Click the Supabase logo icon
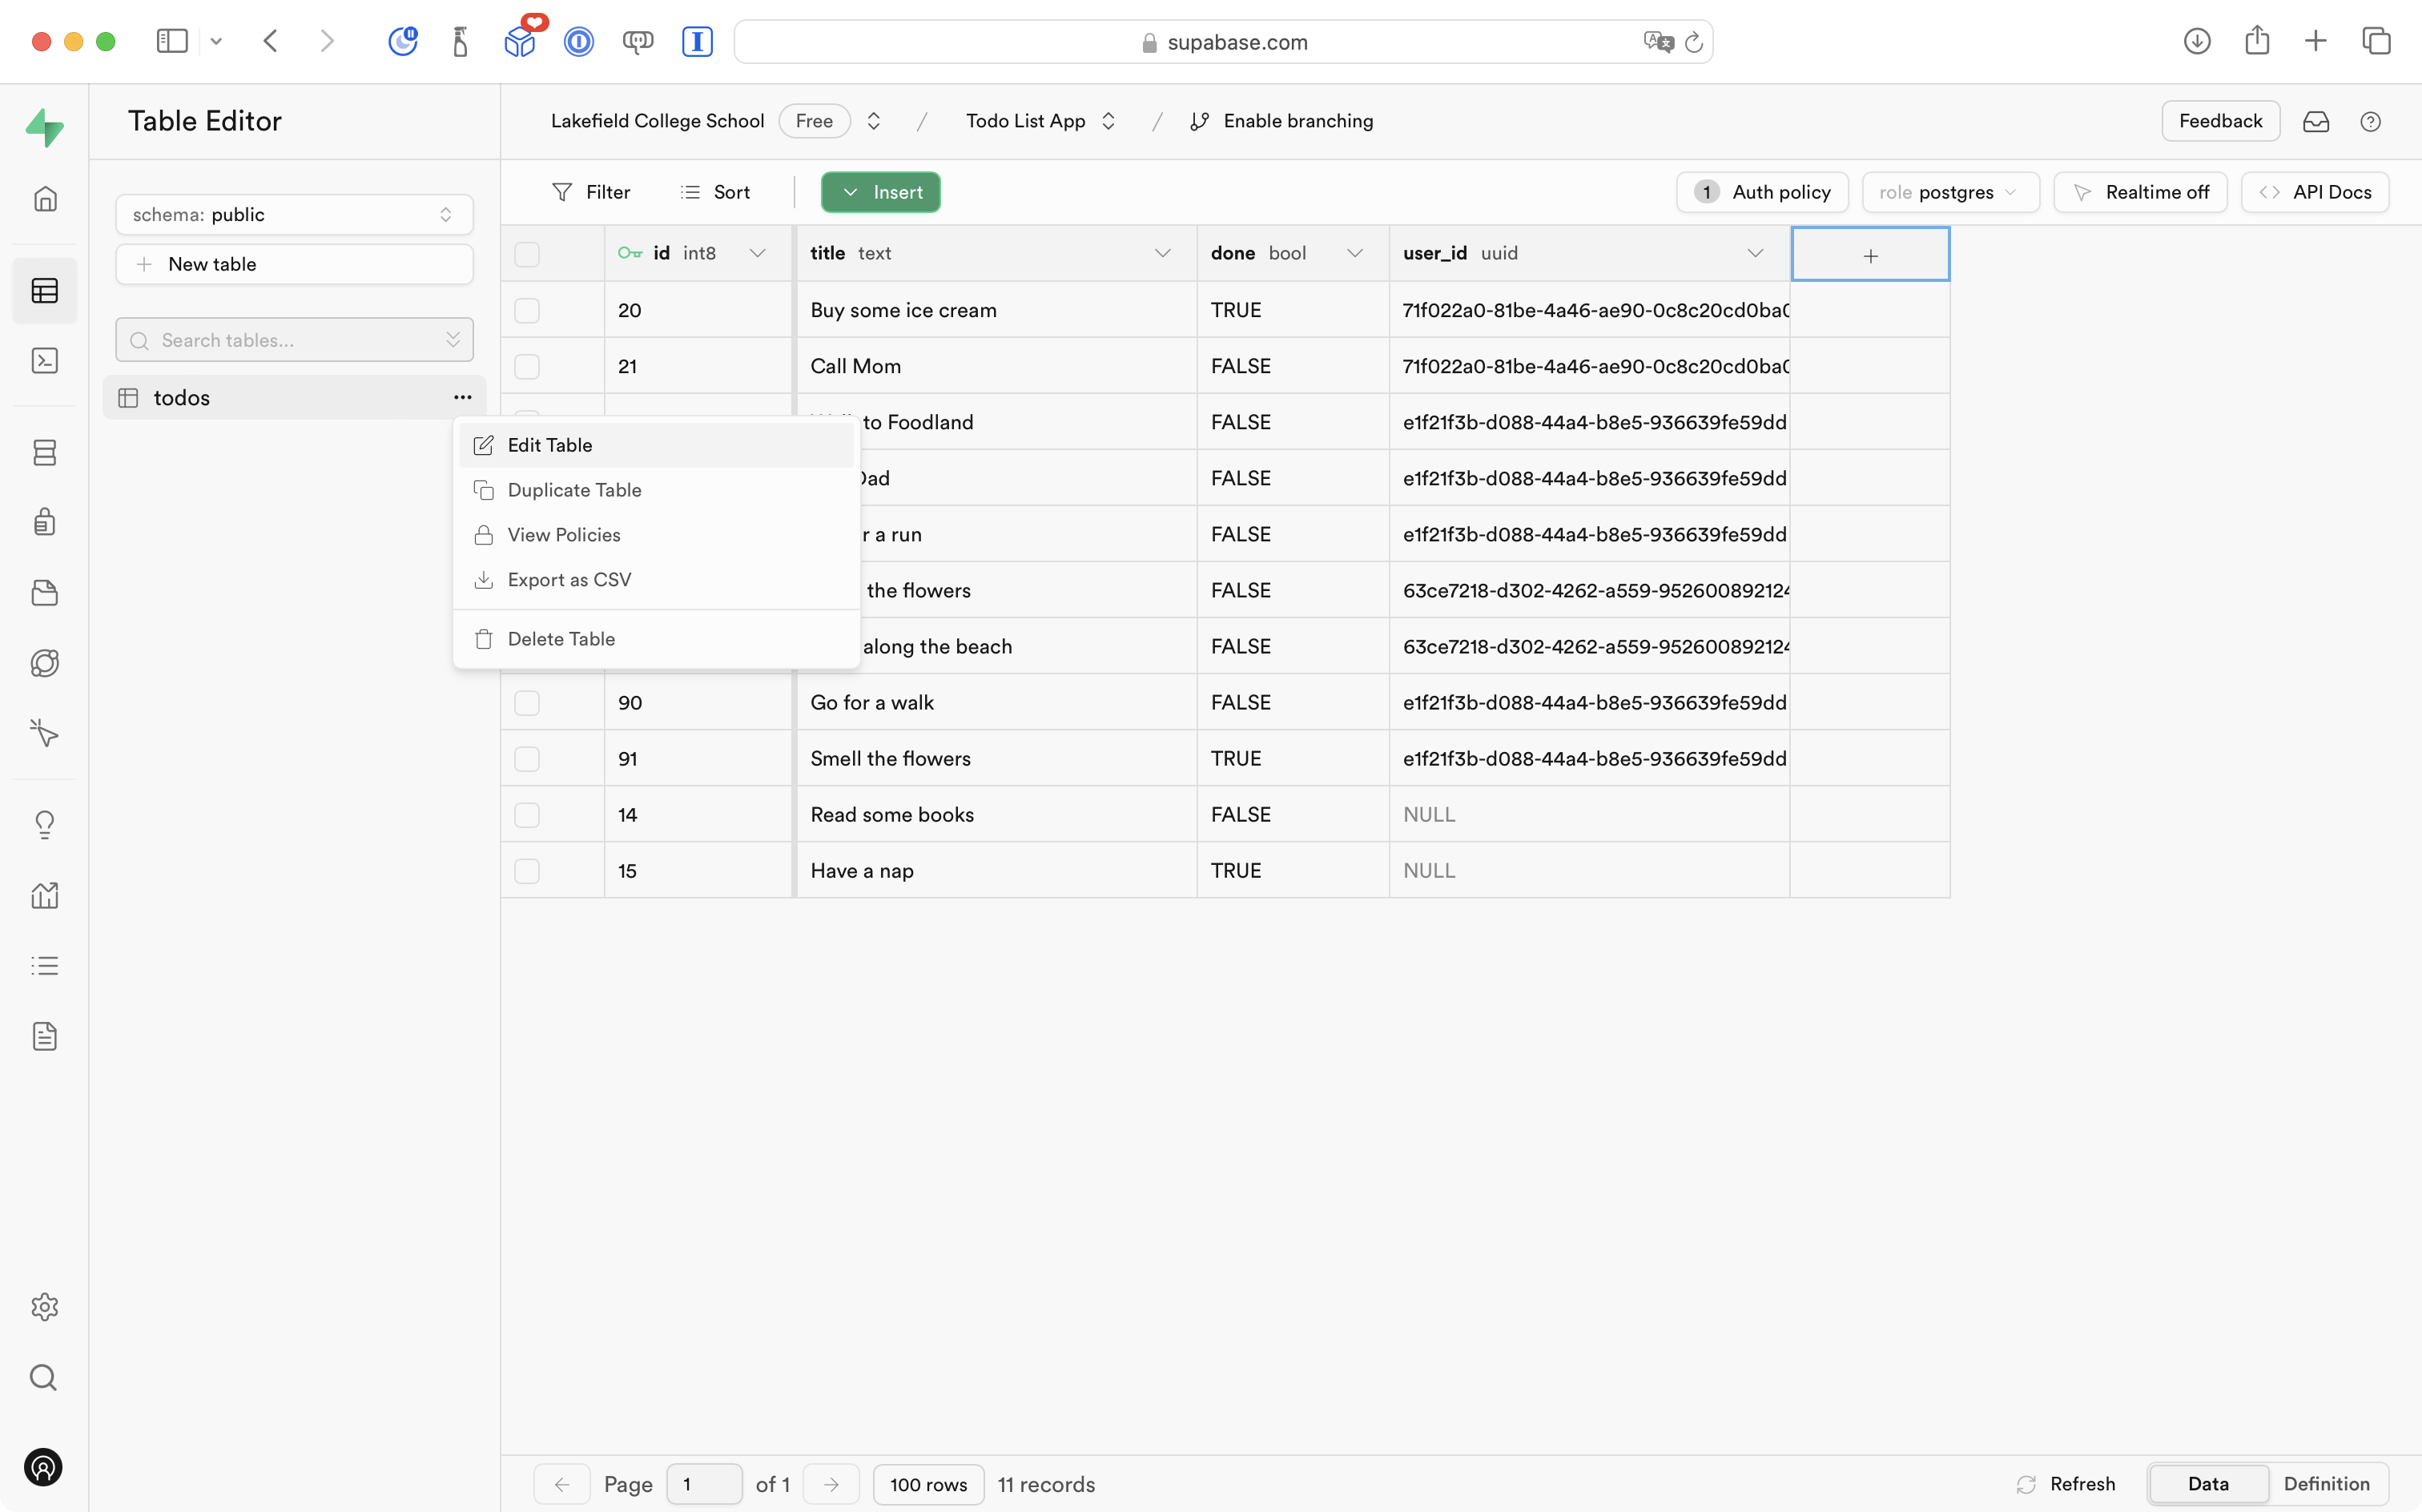Image resolution: width=2422 pixels, height=1512 pixels. pyautogui.click(x=45, y=127)
